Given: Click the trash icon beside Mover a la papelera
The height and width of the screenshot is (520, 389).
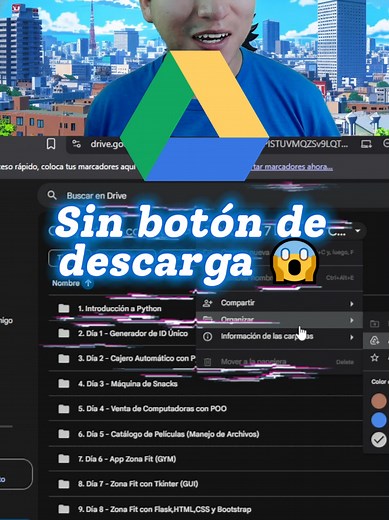Looking at the screenshot, I should pyautogui.click(x=207, y=362).
